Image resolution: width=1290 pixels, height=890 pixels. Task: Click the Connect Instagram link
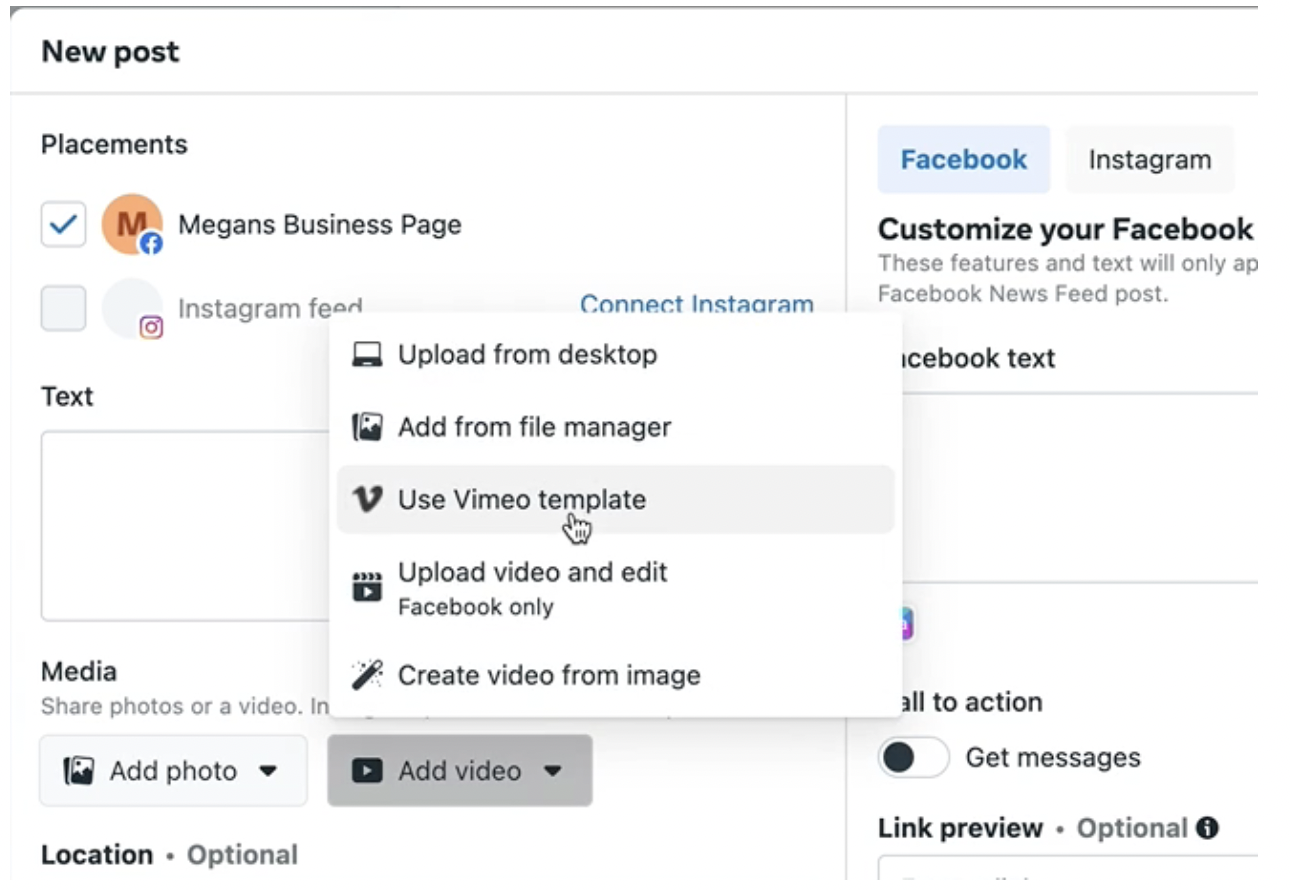pyautogui.click(x=697, y=305)
